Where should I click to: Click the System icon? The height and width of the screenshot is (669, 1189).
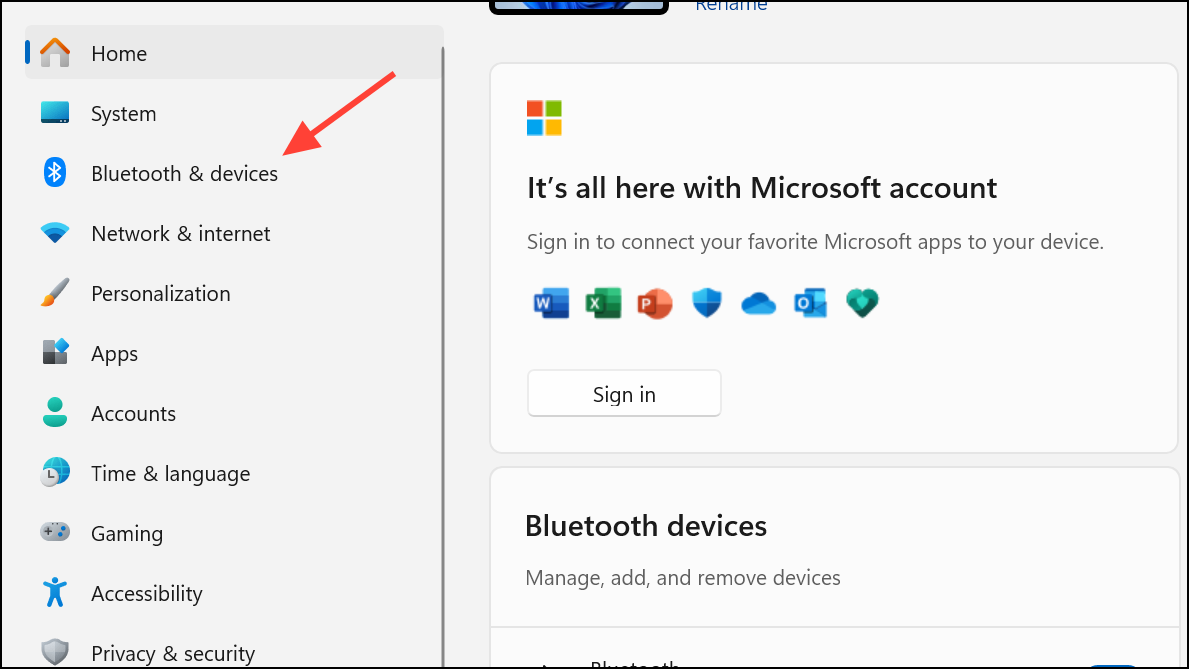click(55, 113)
